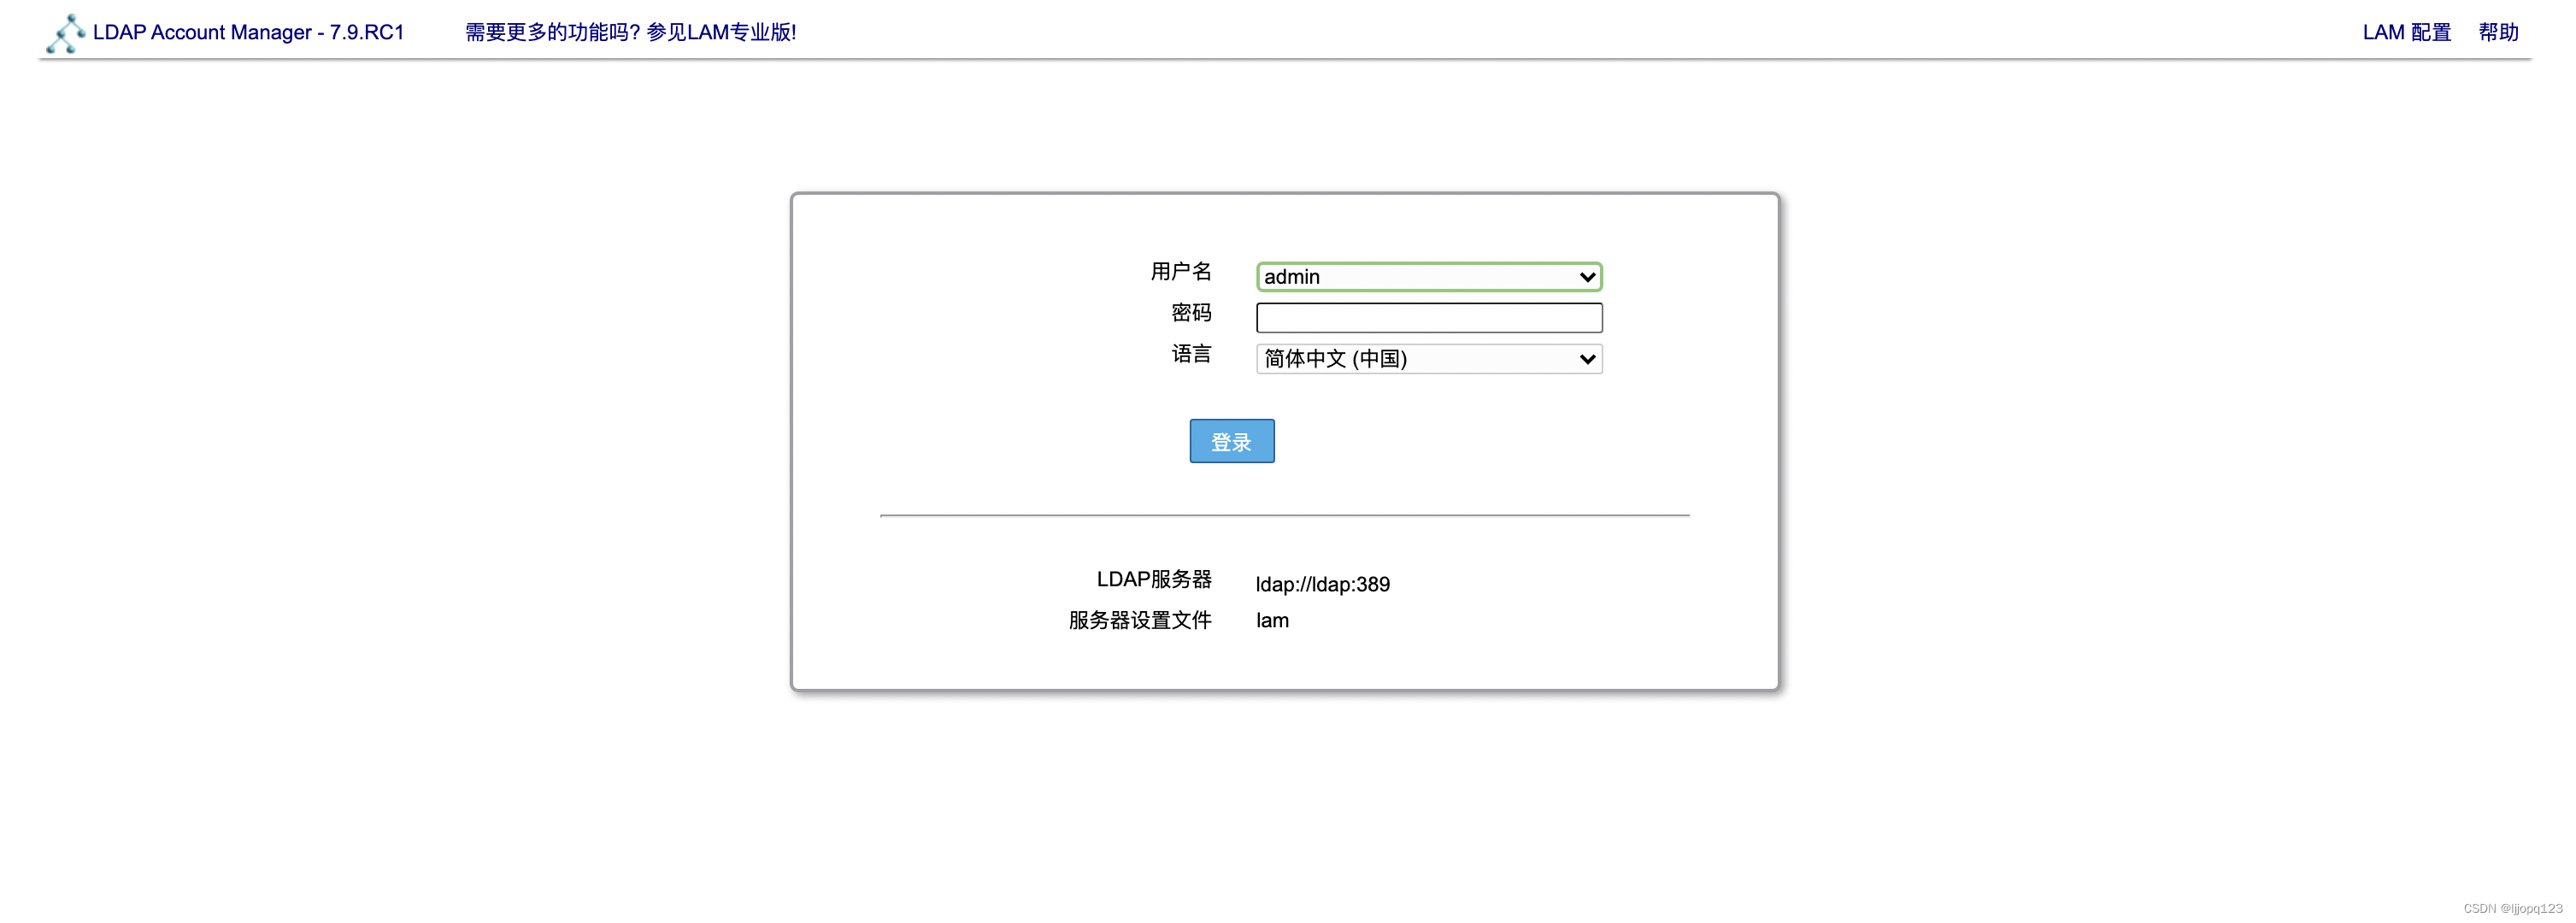Focus the 密码 password field
The width and height of the screenshot is (2576, 923).
[x=1429, y=318]
